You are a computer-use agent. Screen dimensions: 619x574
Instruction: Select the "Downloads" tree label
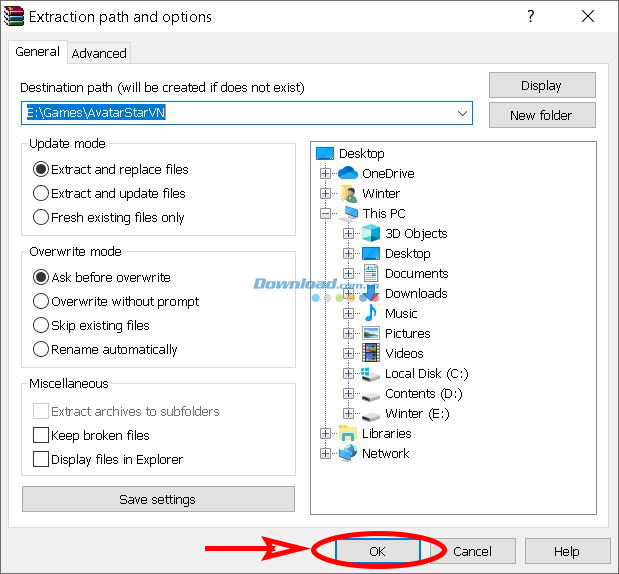click(416, 293)
